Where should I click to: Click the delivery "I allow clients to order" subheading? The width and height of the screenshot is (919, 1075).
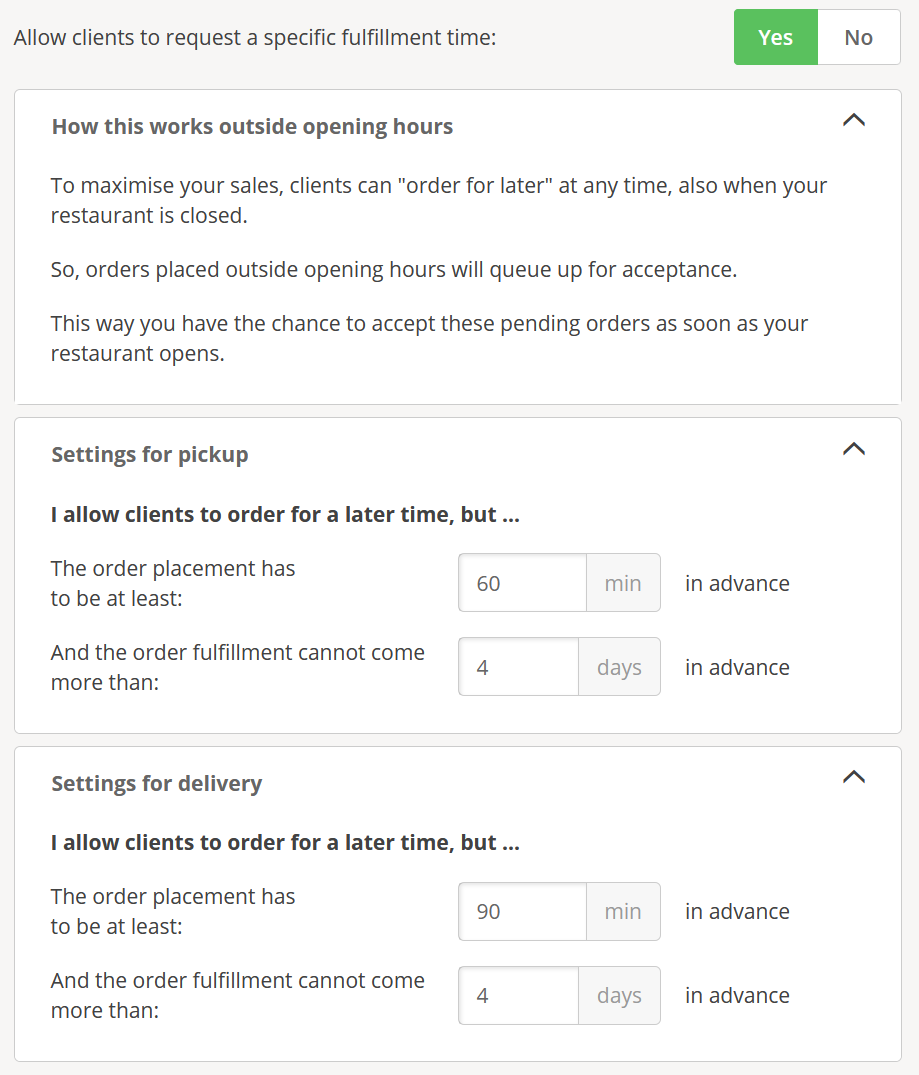click(285, 843)
